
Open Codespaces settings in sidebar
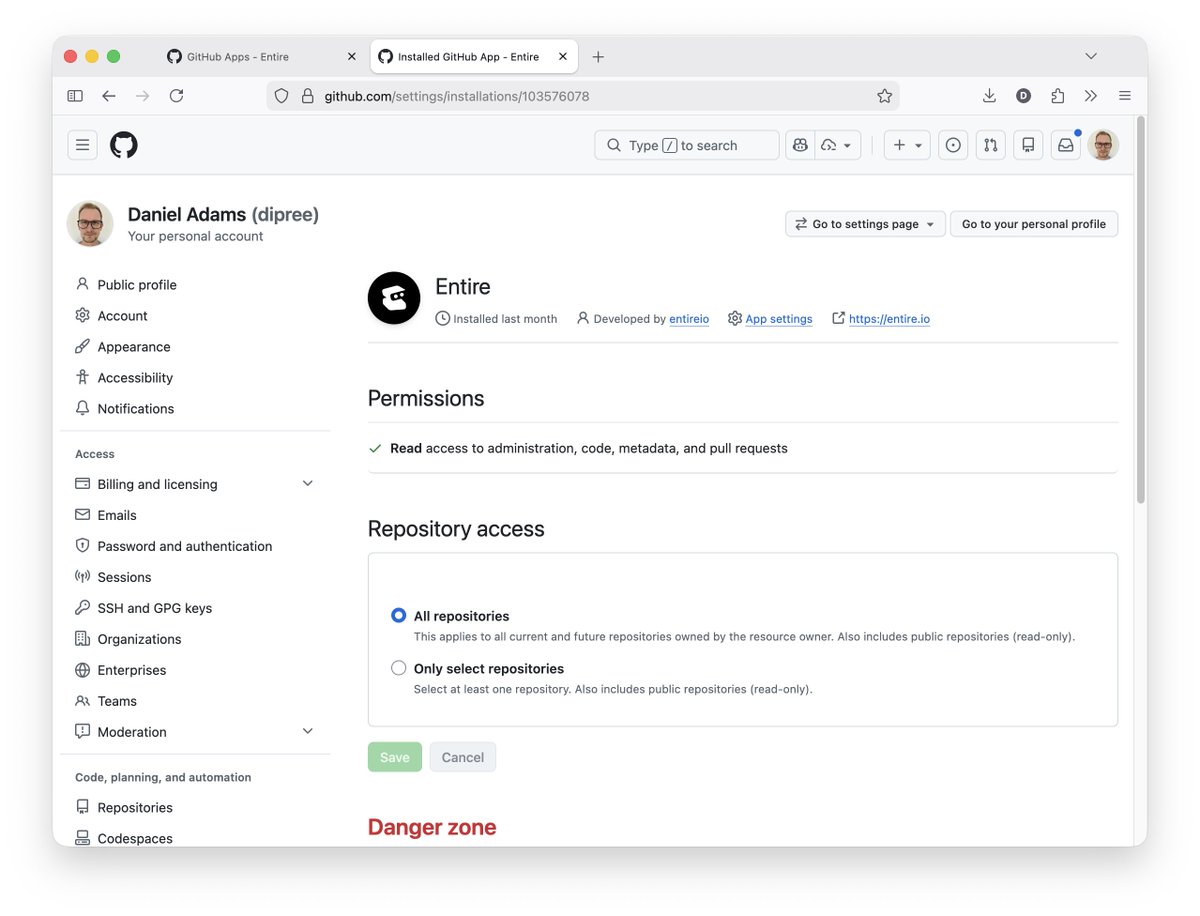pos(135,838)
